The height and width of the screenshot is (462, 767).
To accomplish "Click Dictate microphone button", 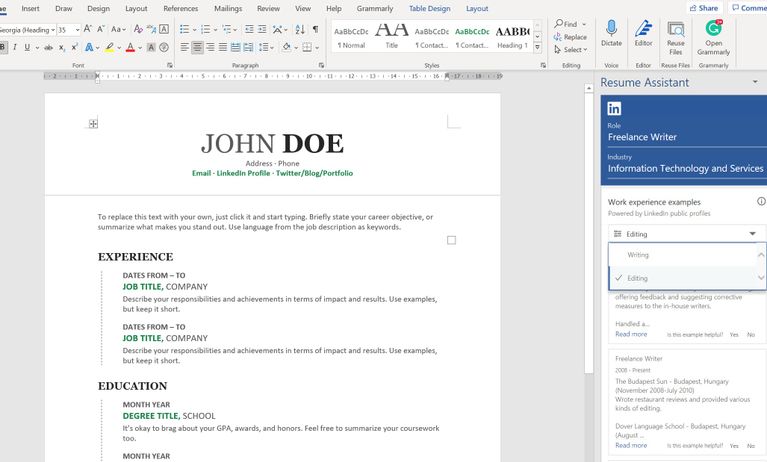I will click(x=611, y=33).
